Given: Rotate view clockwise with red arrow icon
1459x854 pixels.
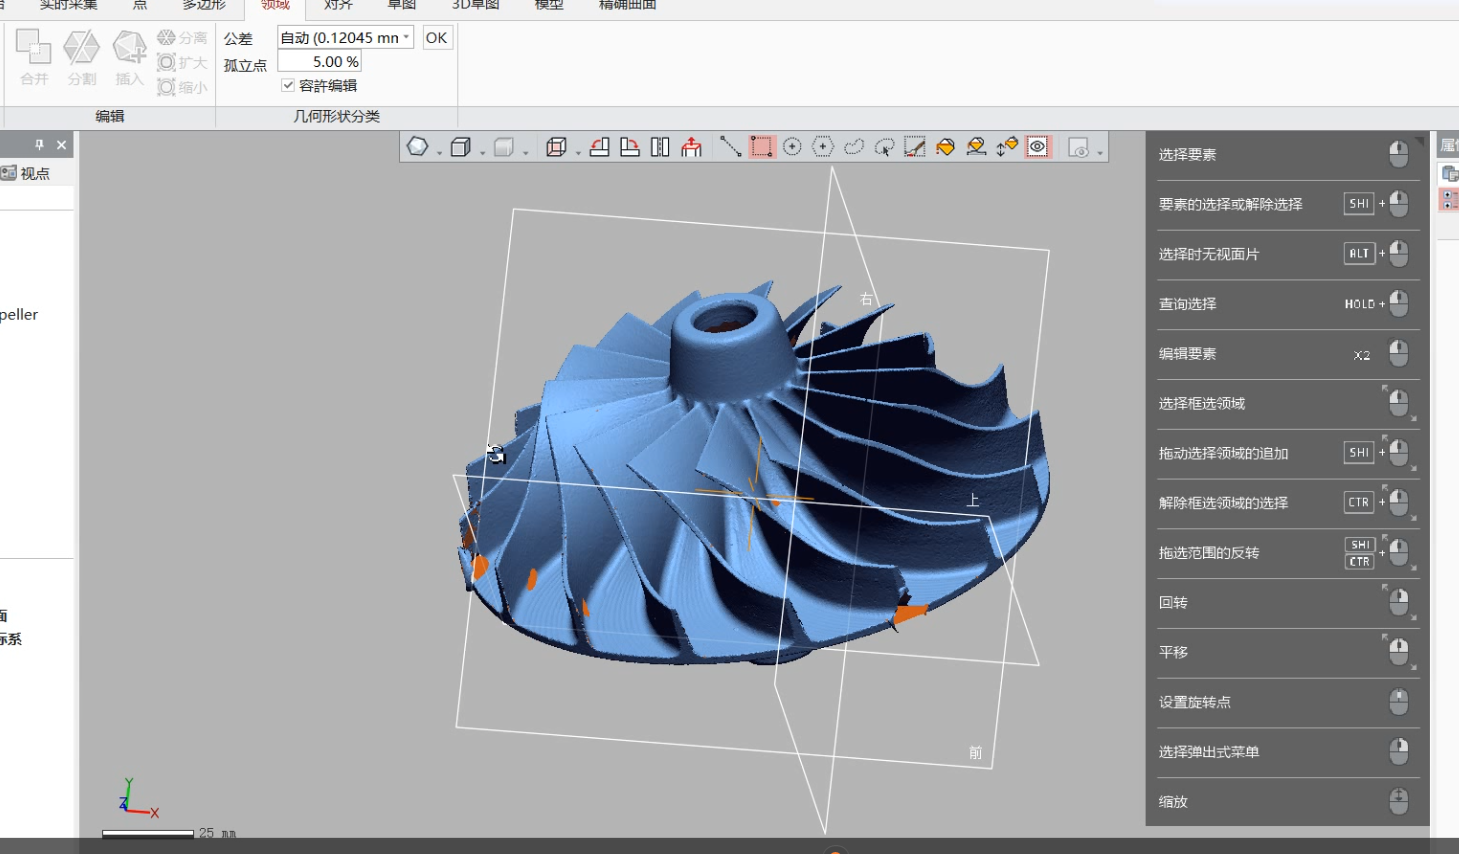Looking at the screenshot, I should click(630, 147).
